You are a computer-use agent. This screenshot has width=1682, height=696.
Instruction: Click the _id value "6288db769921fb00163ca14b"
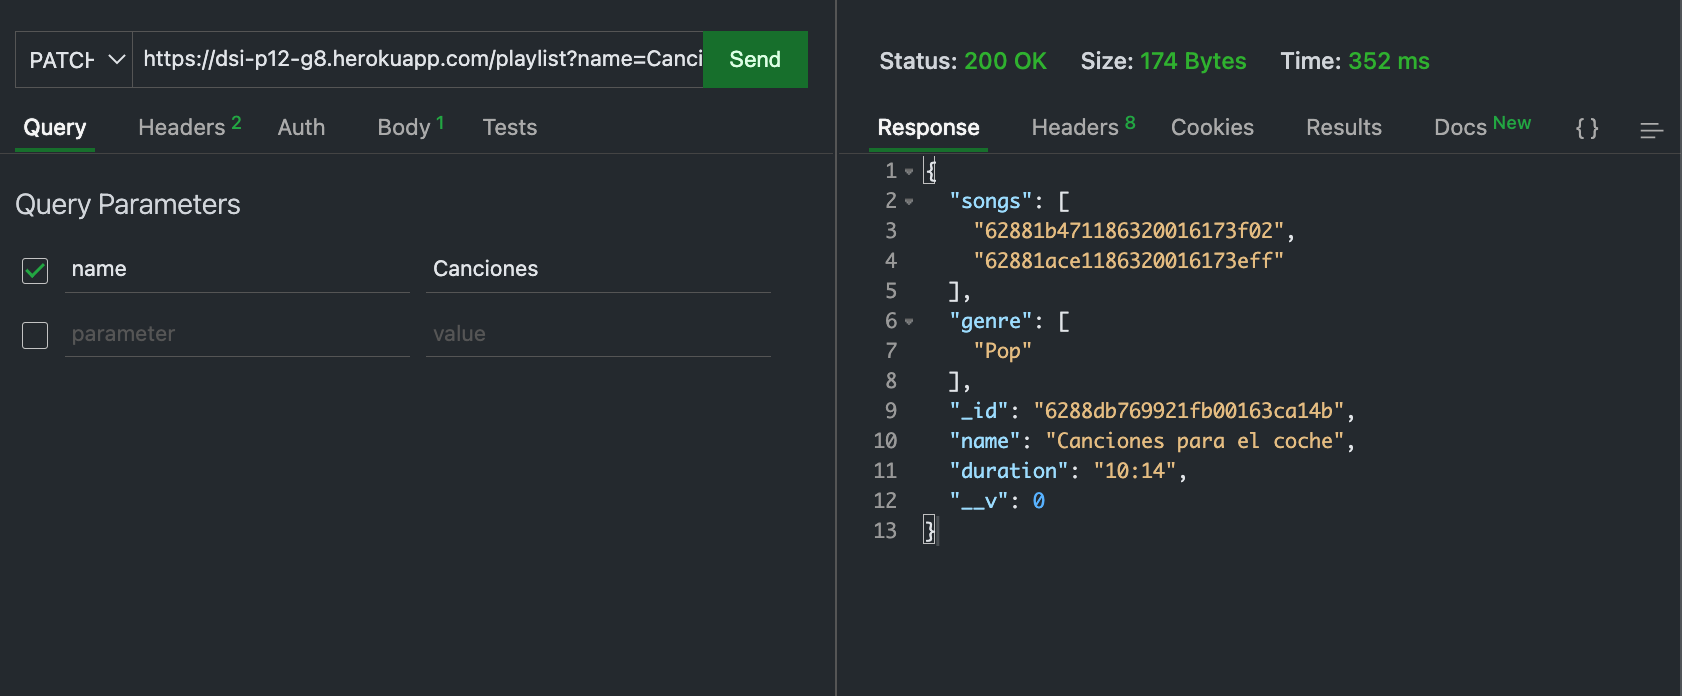click(1189, 411)
